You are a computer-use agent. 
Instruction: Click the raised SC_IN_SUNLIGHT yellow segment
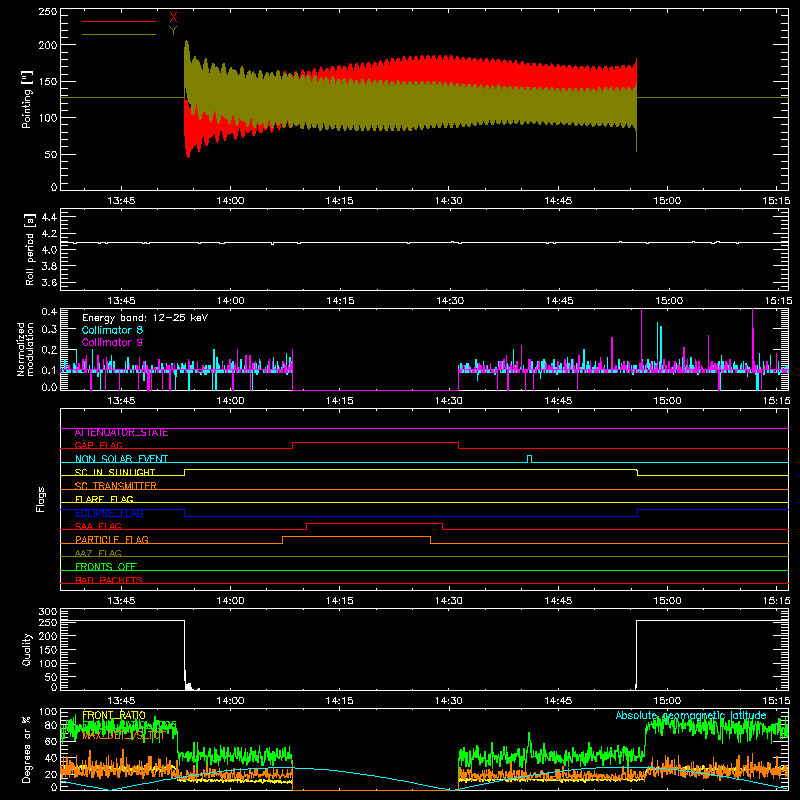[x=411, y=469]
